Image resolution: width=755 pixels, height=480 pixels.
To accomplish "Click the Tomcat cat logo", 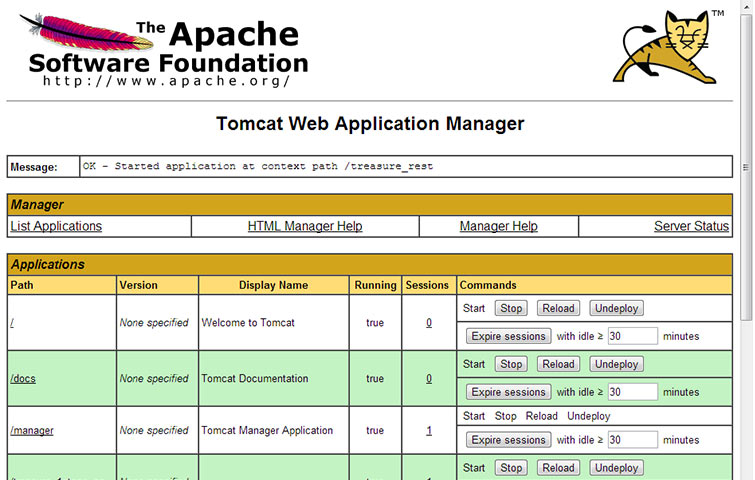I will (668, 46).
